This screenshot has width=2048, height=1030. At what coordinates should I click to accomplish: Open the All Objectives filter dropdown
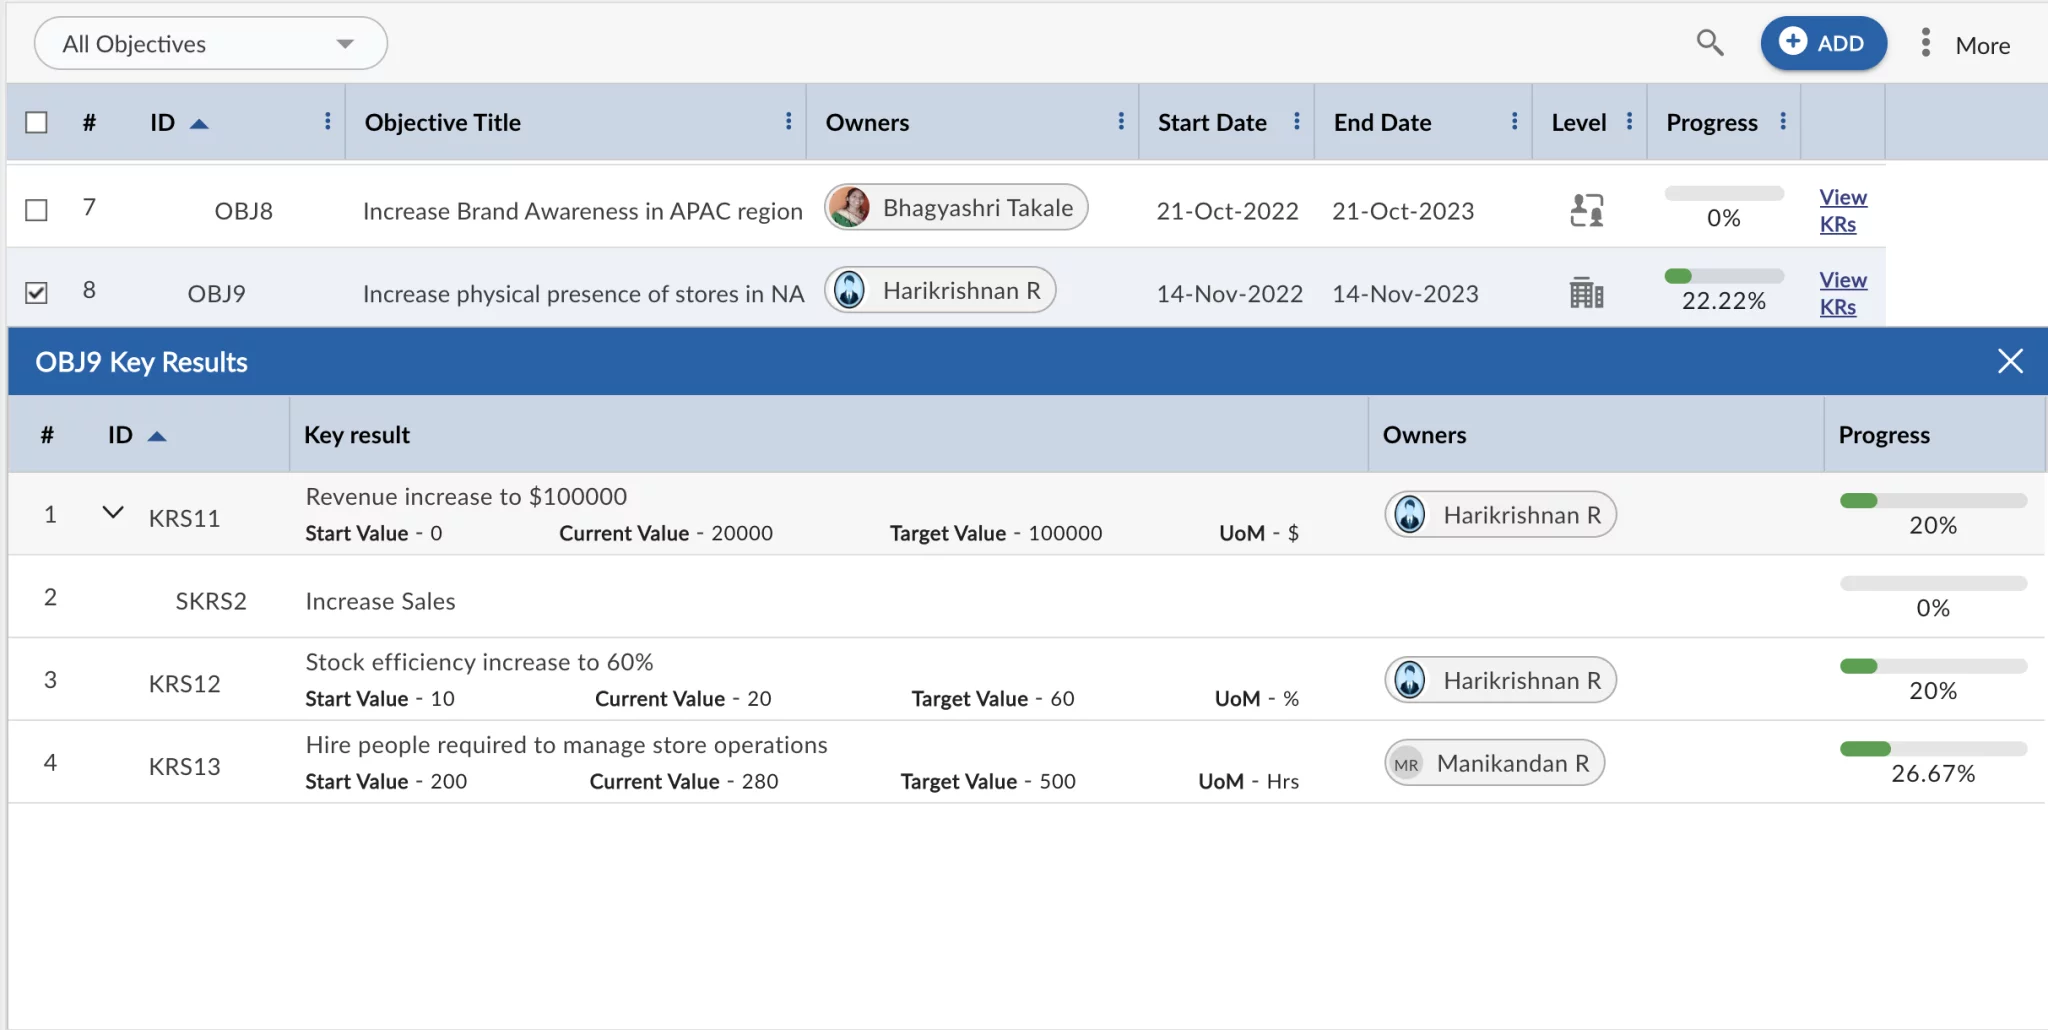tap(209, 43)
